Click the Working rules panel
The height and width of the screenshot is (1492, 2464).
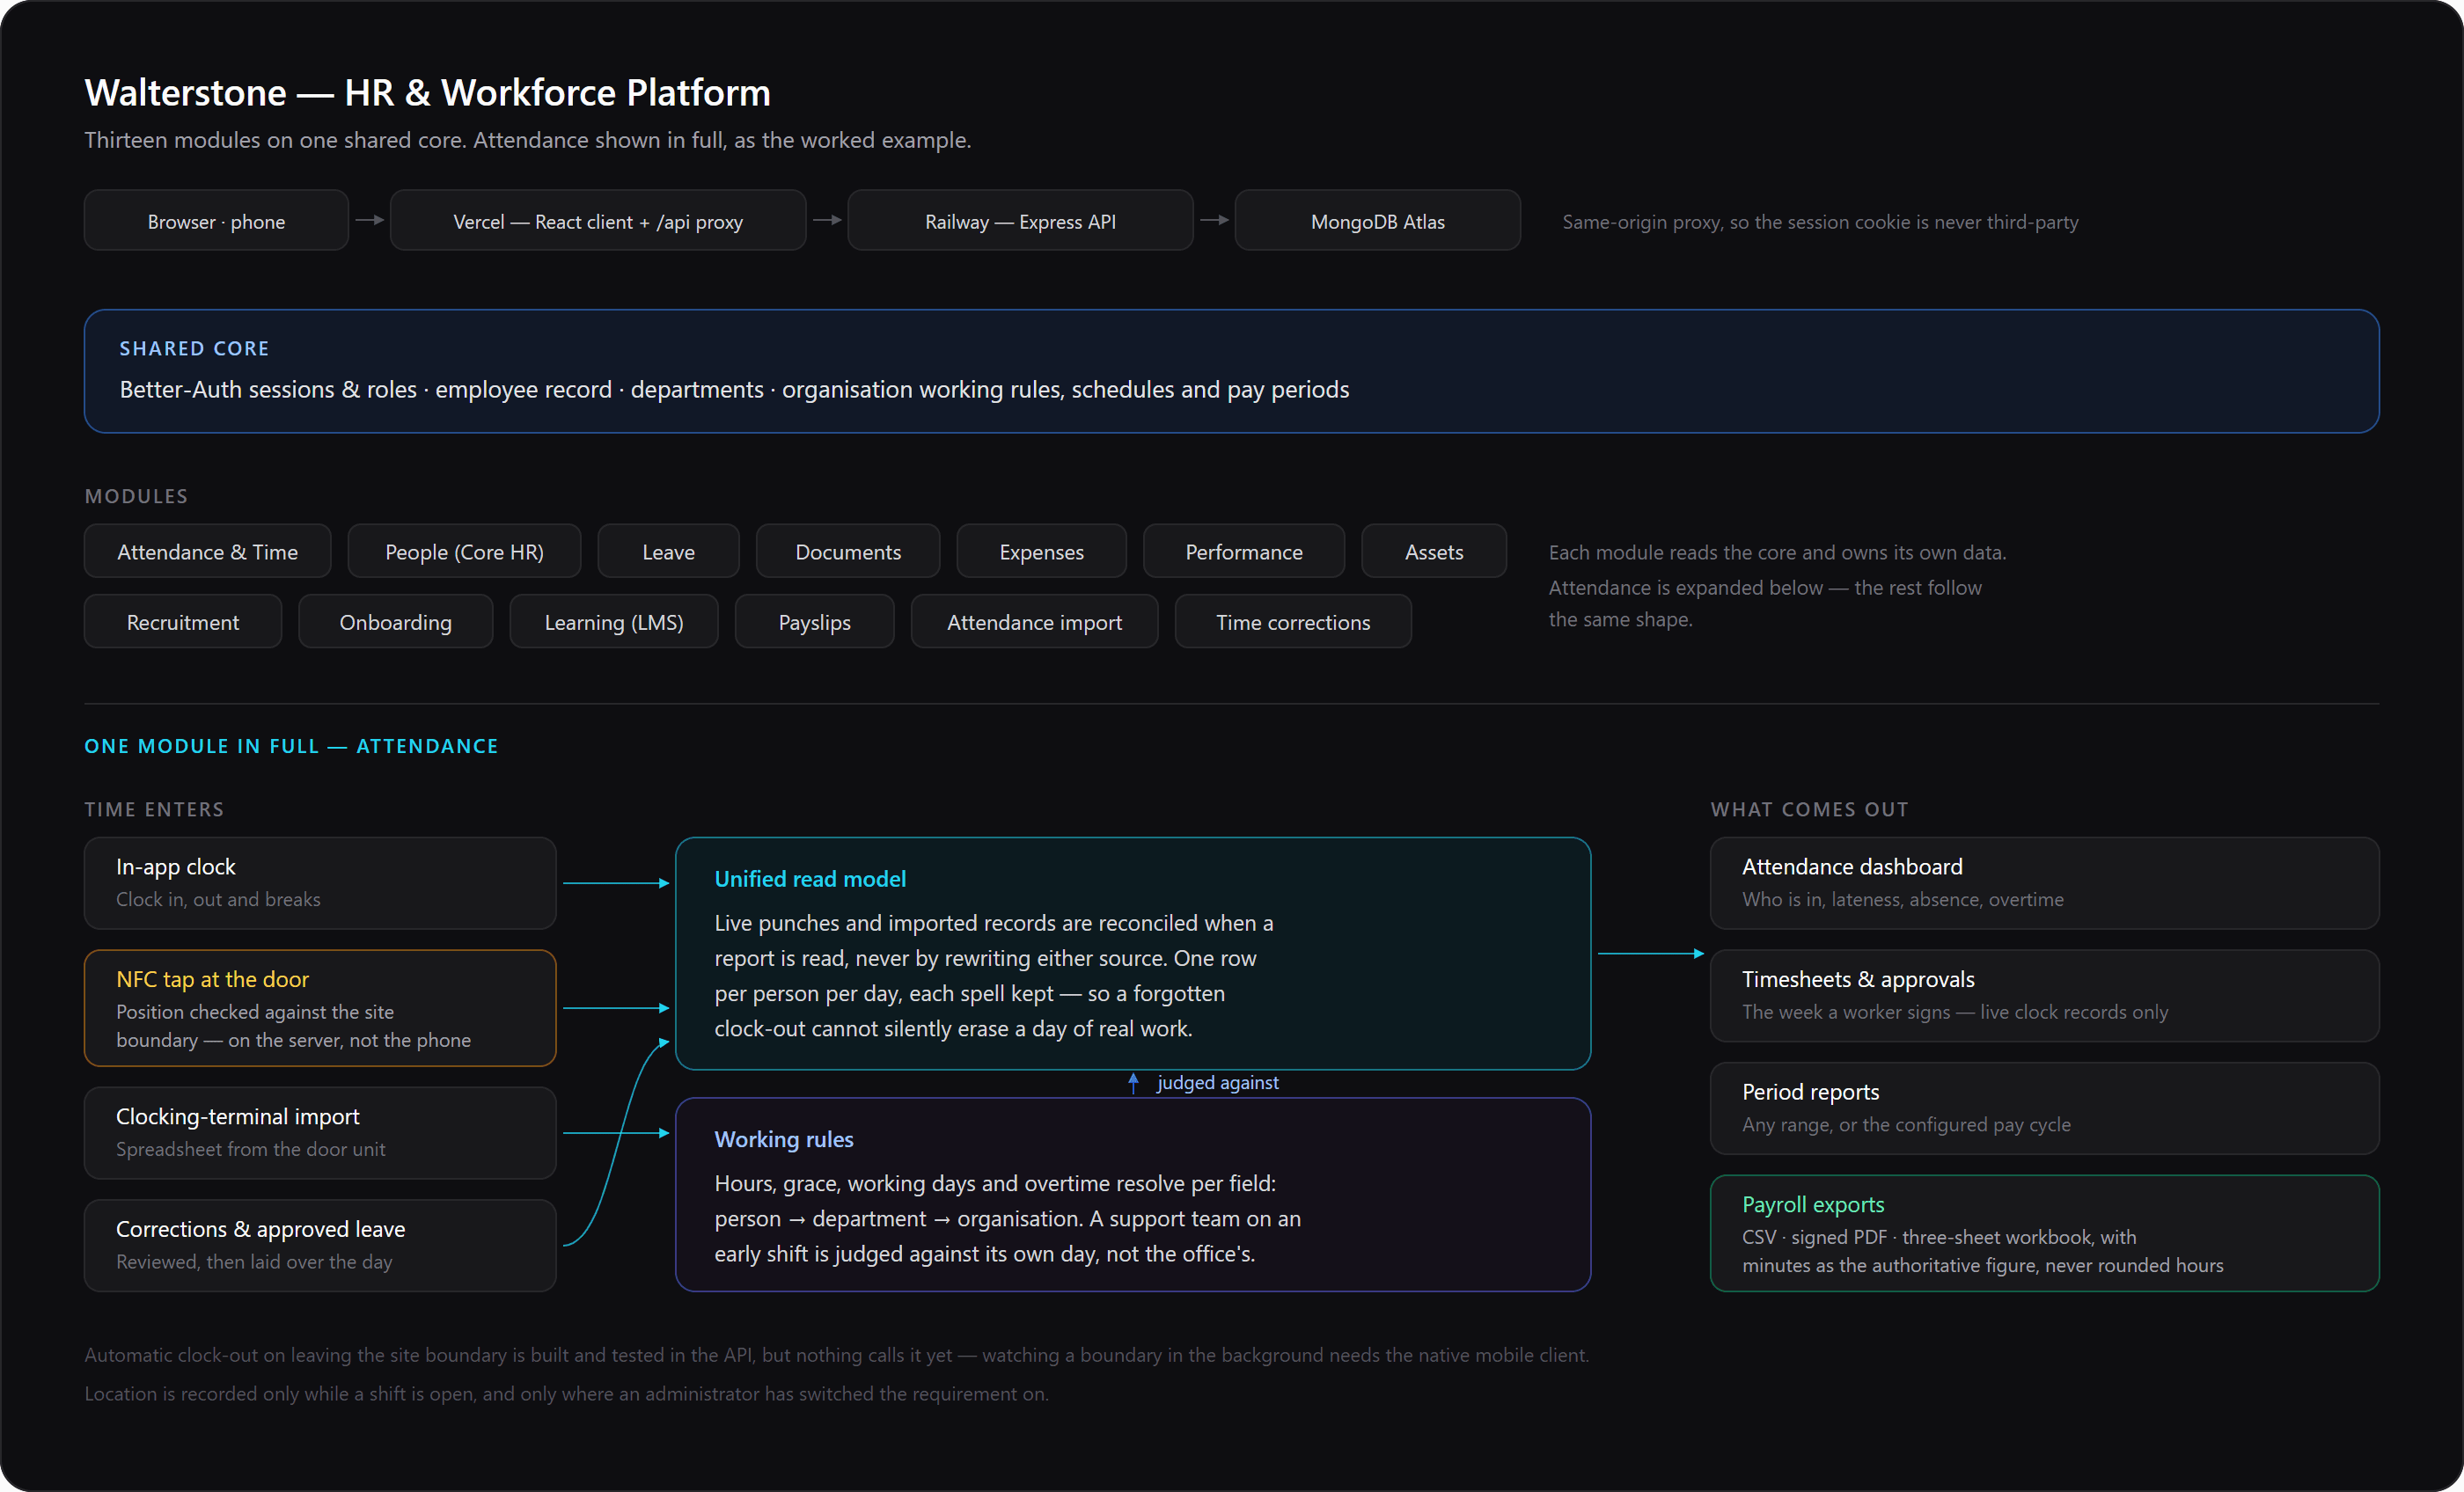1133,1195
